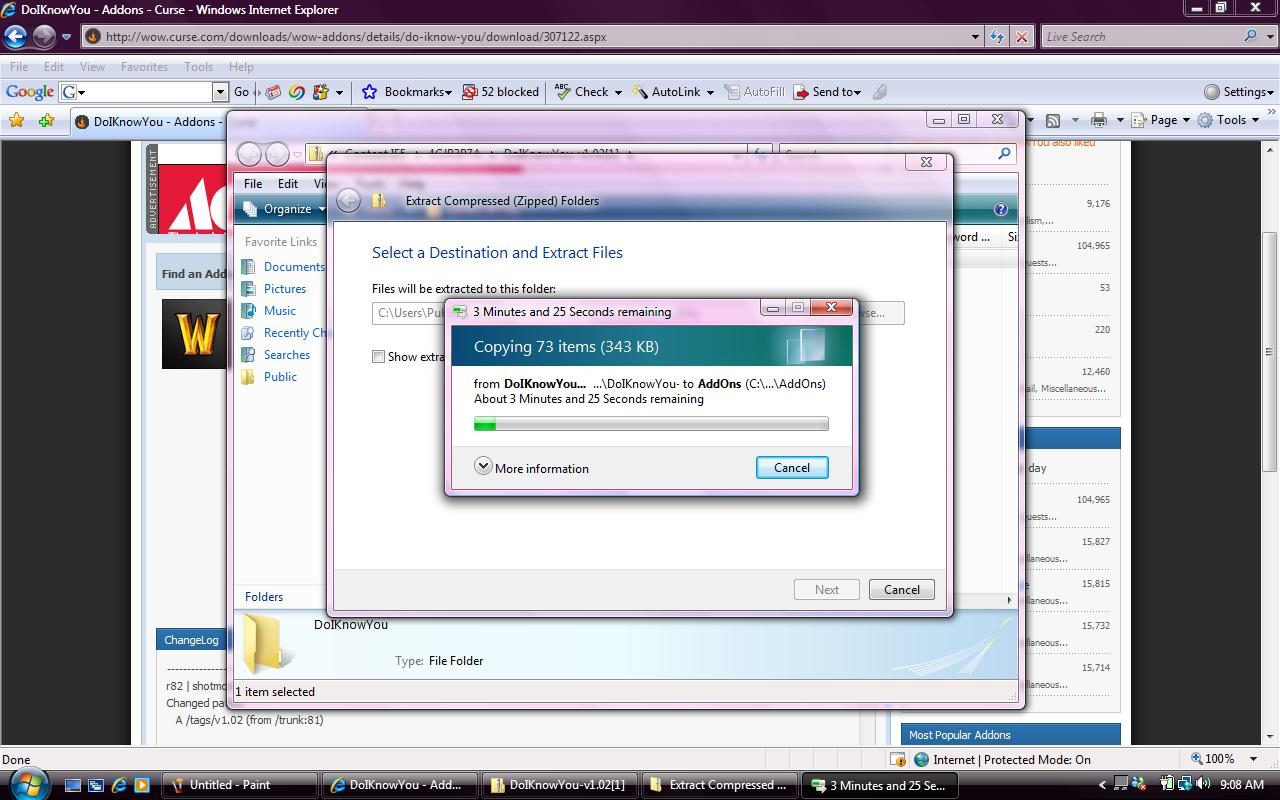
Task: Open Recently Changed in Favorite Links
Action: pyautogui.click(x=294, y=333)
